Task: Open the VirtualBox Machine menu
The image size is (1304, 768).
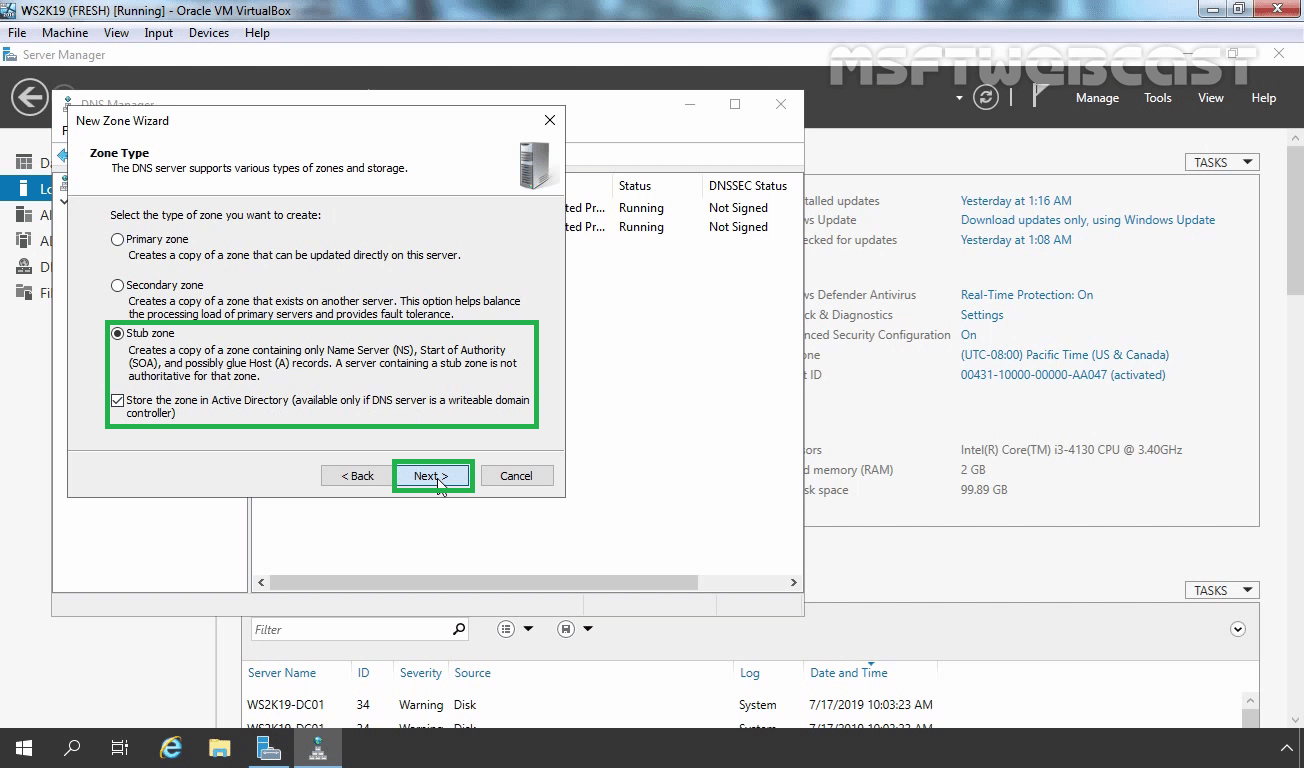Action: coord(65,33)
